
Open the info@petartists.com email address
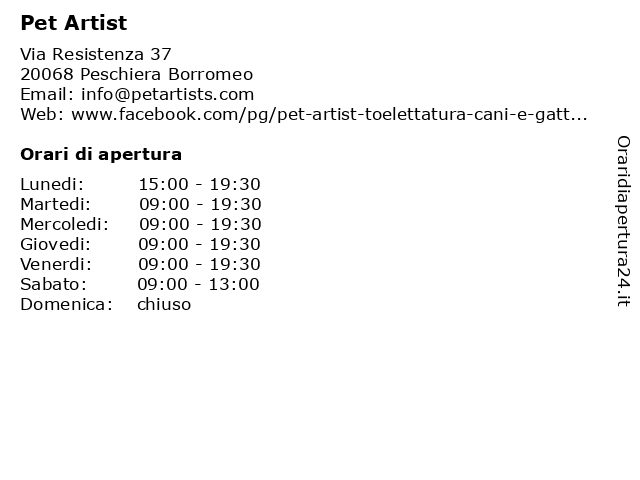pyautogui.click(x=167, y=94)
